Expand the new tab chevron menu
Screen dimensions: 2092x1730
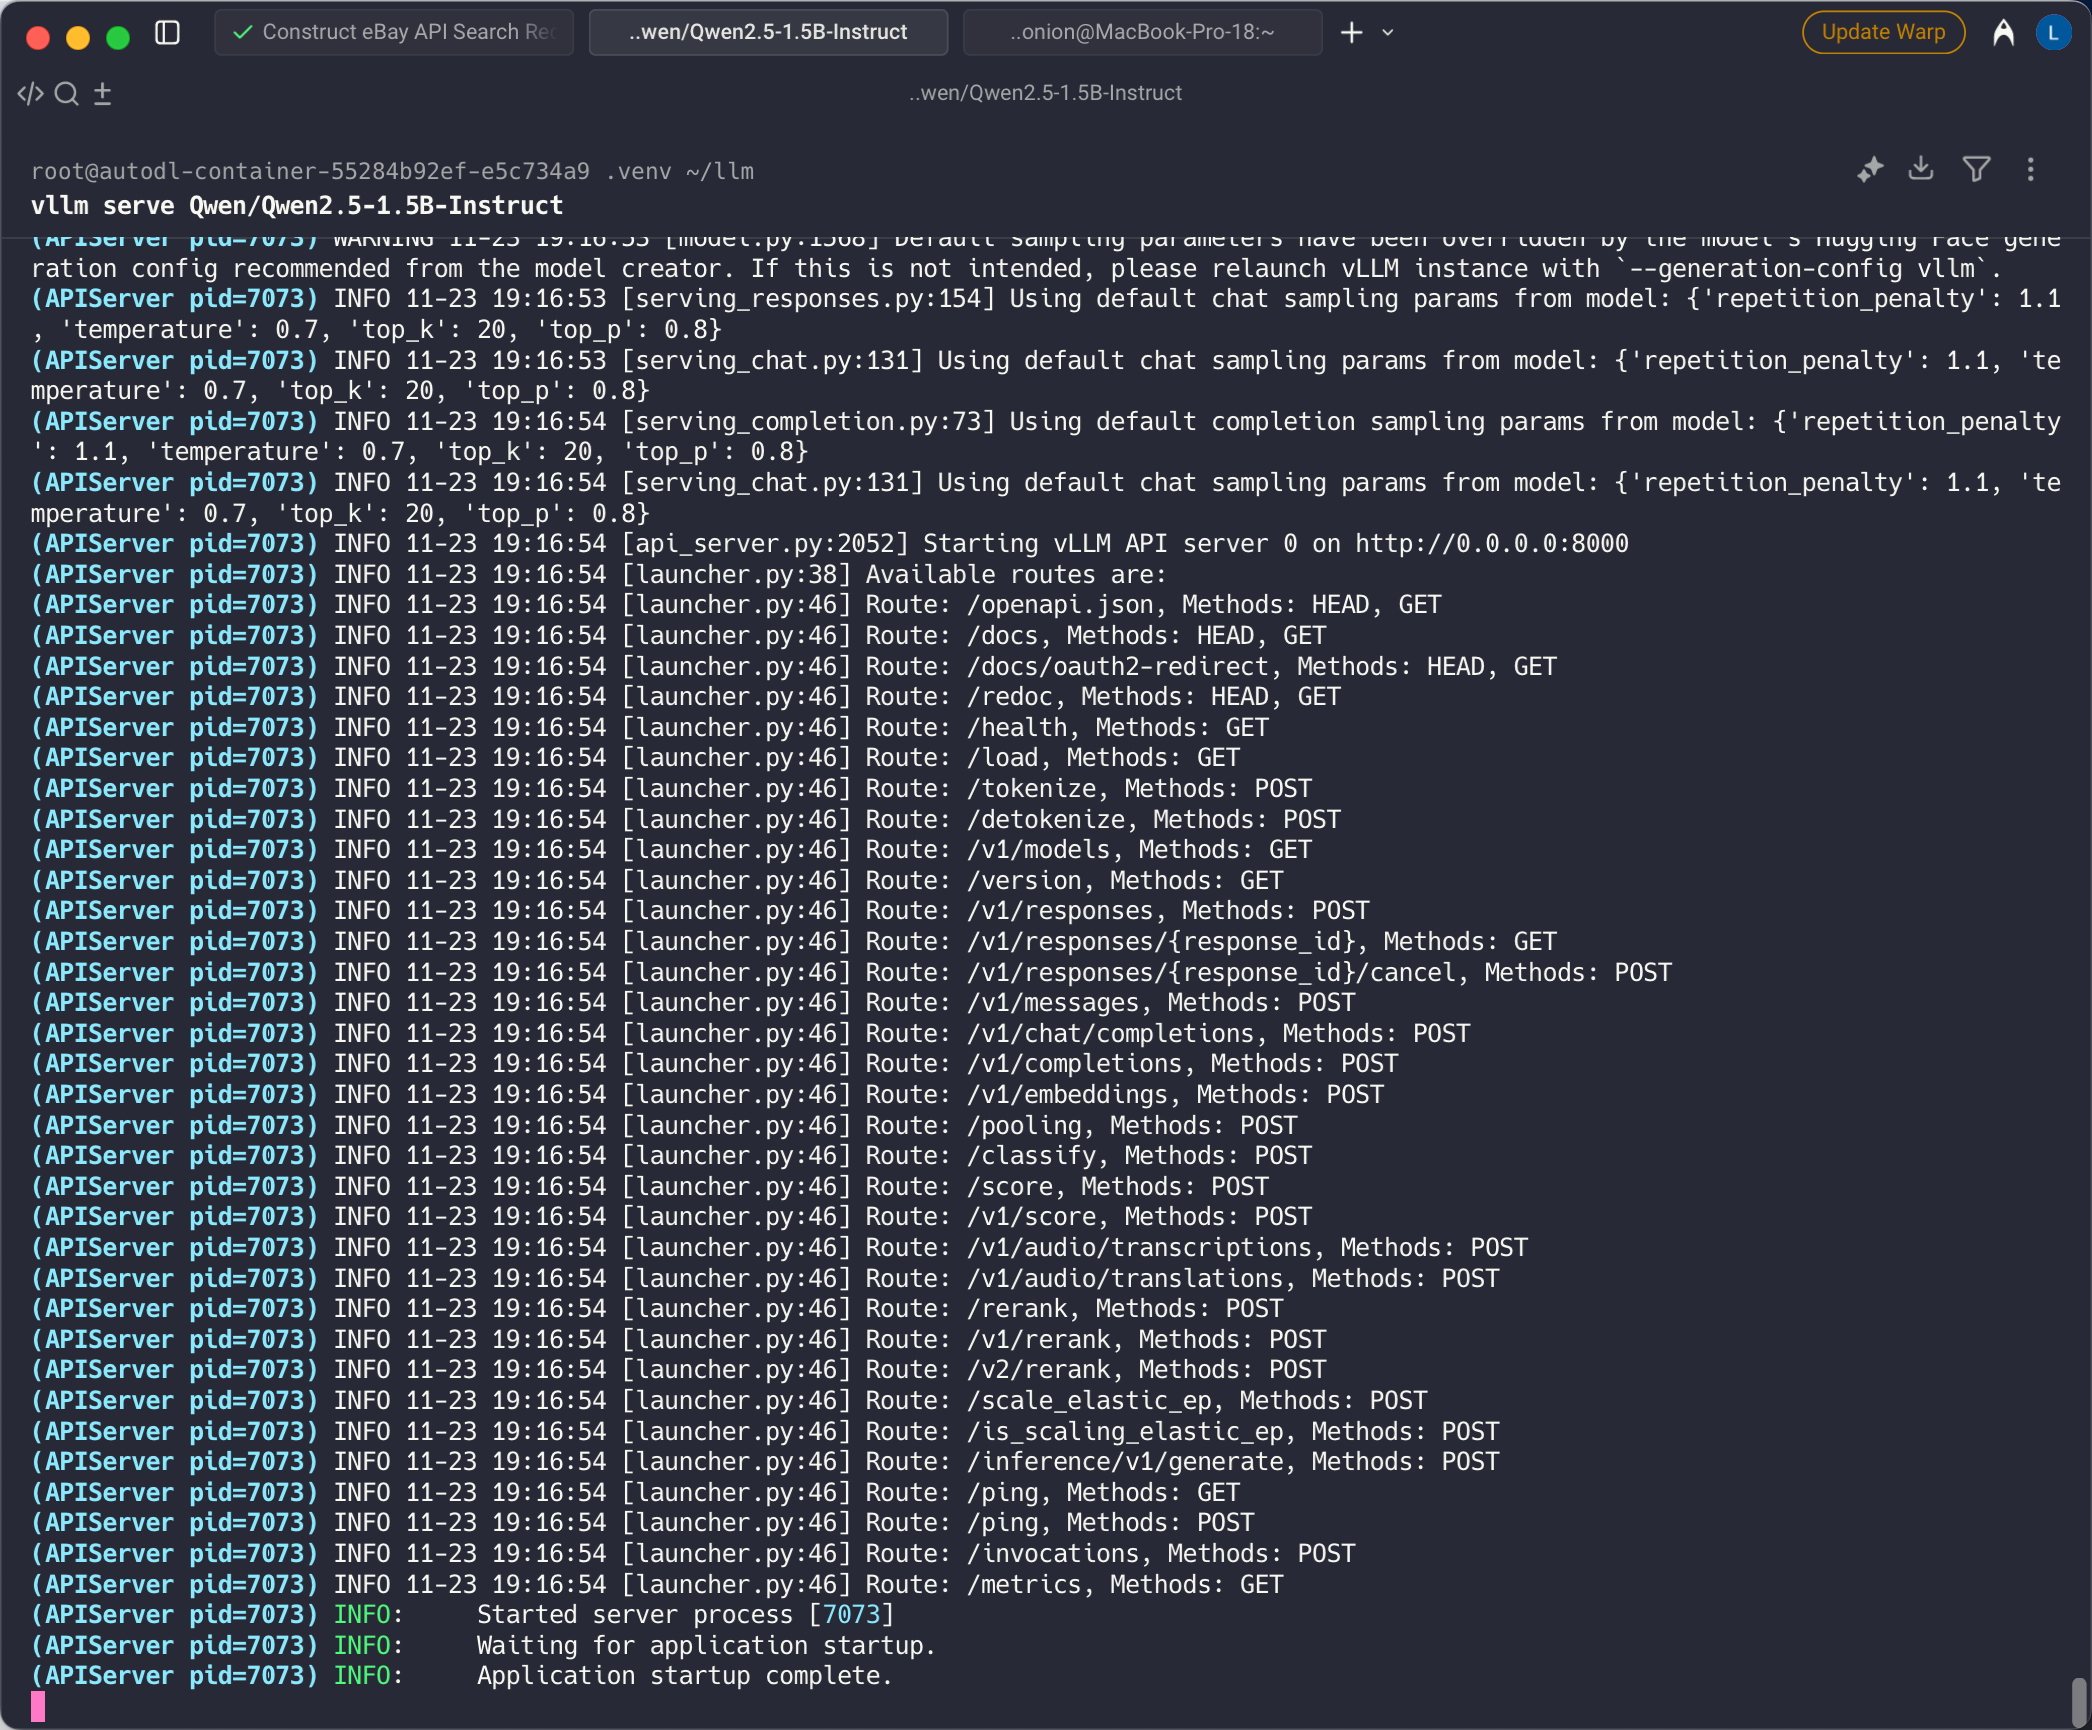coord(1388,33)
